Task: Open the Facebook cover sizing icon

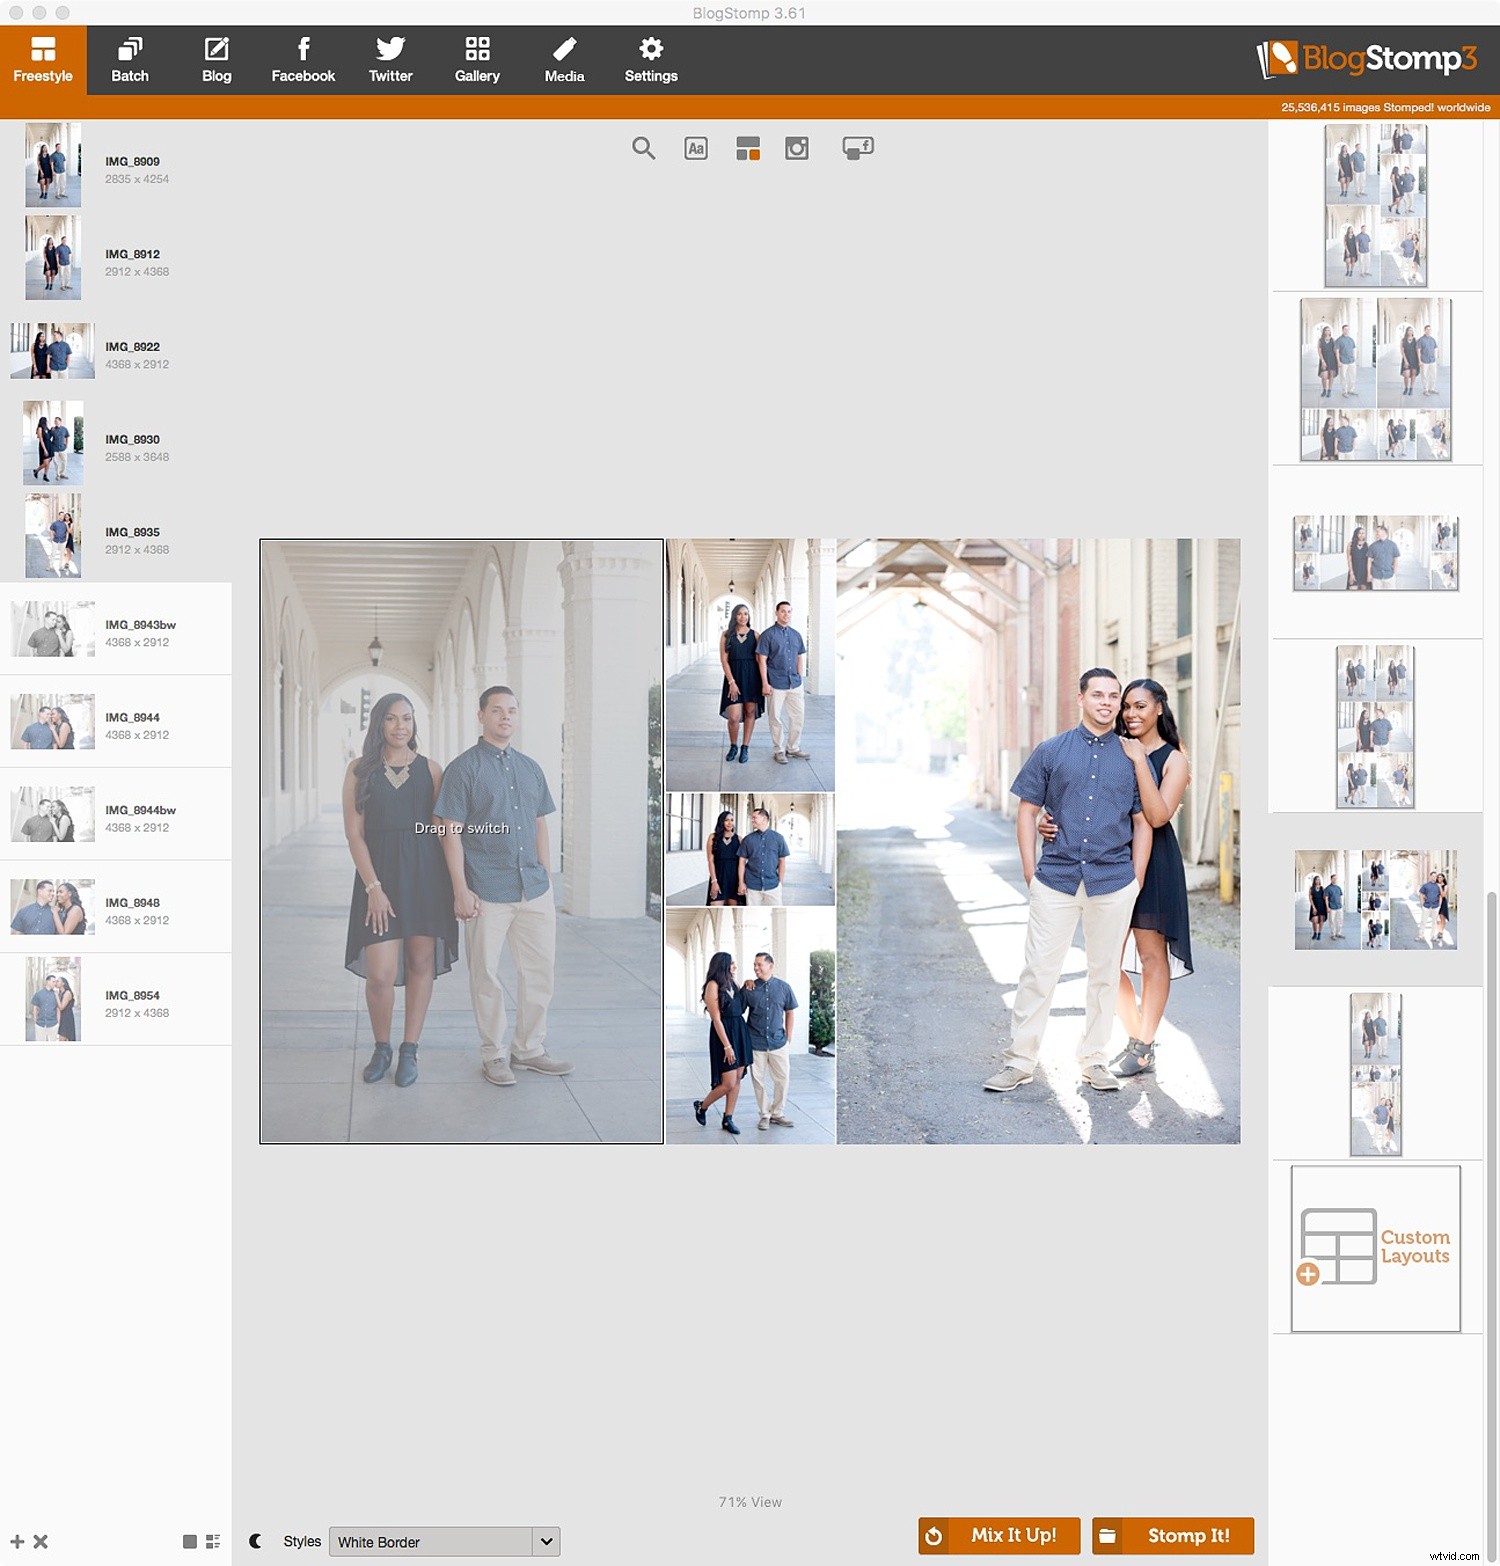Action: (x=857, y=148)
